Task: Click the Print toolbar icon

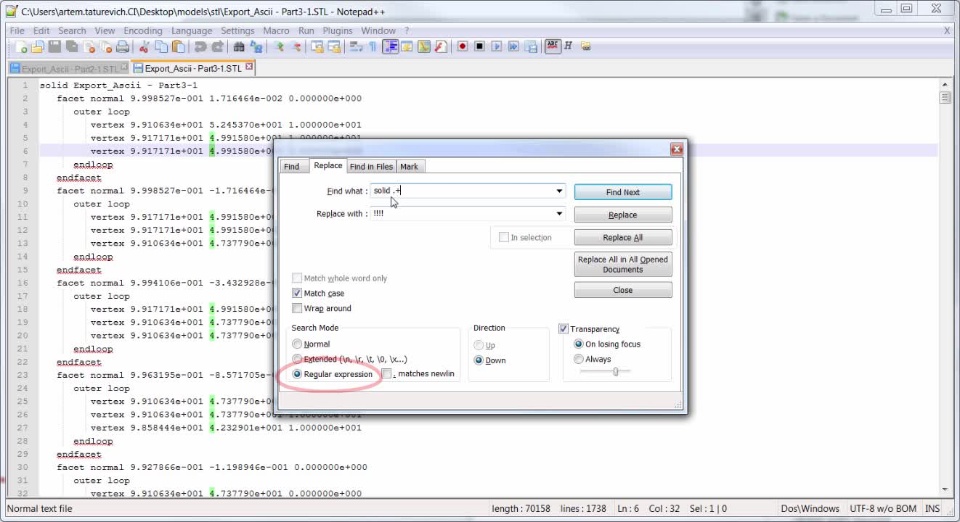Action: click(122, 47)
